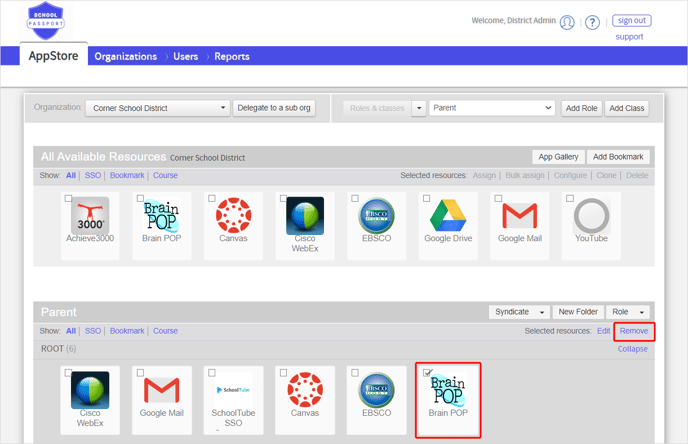
Task: Check Google Mail checkbox in Parent section
Action: tap(140, 373)
